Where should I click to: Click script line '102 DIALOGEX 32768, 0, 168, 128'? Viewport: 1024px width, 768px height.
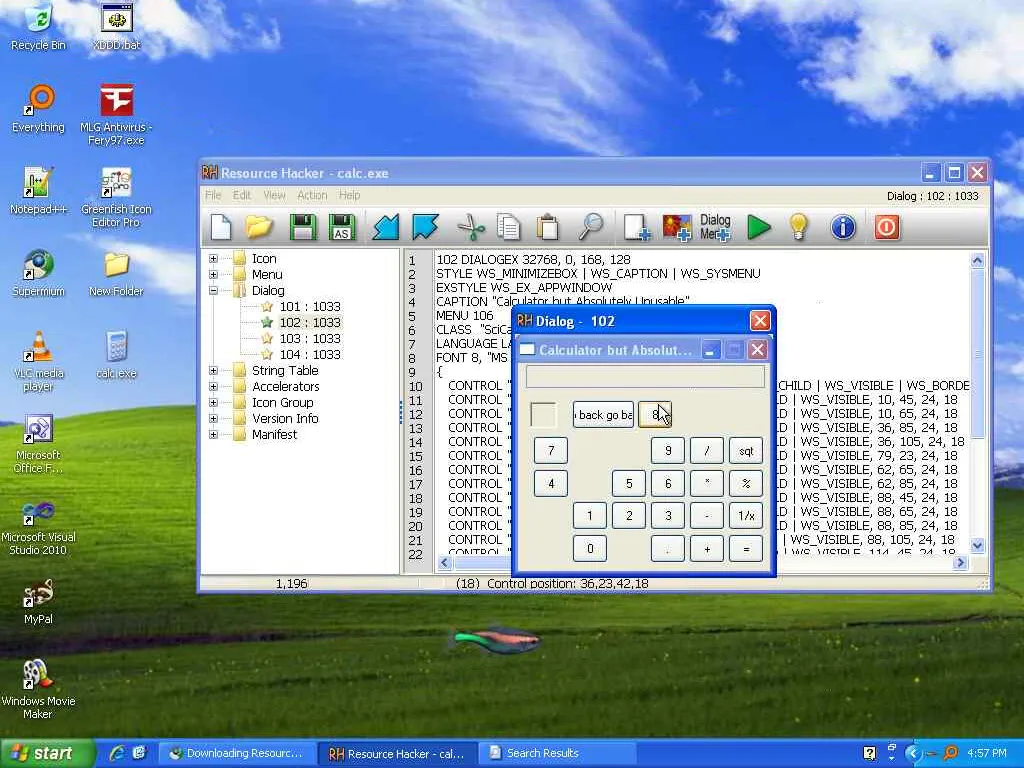(x=533, y=259)
